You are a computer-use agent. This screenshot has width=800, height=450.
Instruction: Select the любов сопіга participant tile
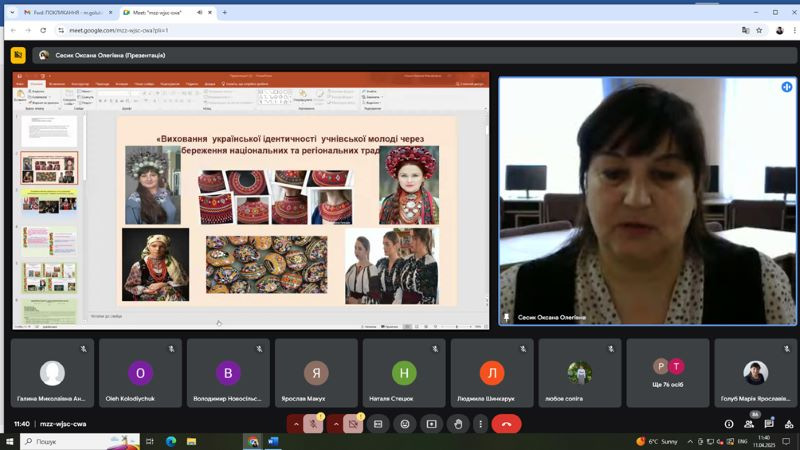coord(580,373)
